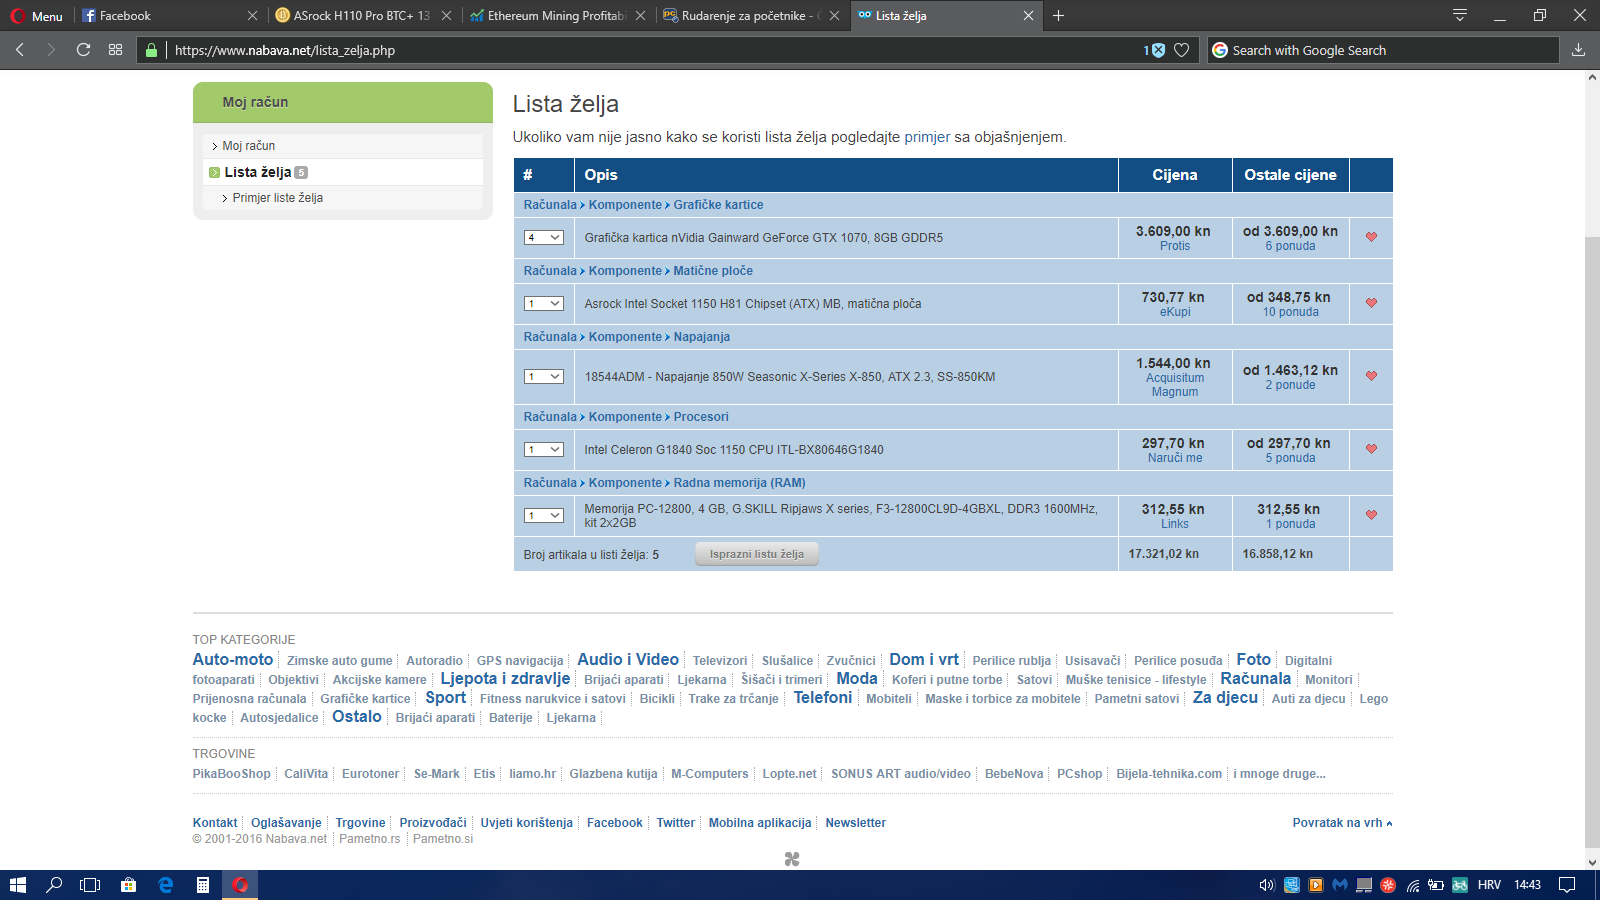Go back using the browser back arrow
The width and height of the screenshot is (1600, 900).
point(20,50)
